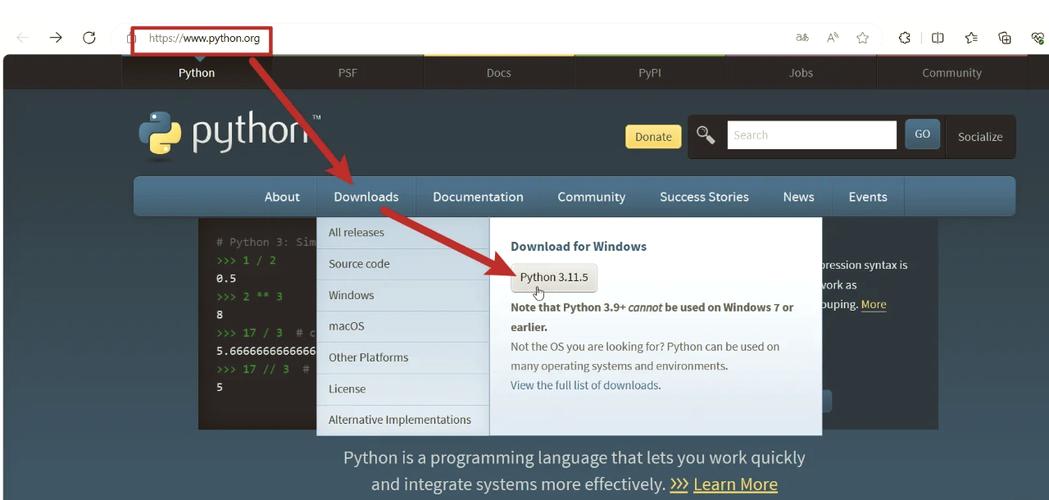Click the Search input field
Screen dimensions: 1049x500
click(x=812, y=135)
